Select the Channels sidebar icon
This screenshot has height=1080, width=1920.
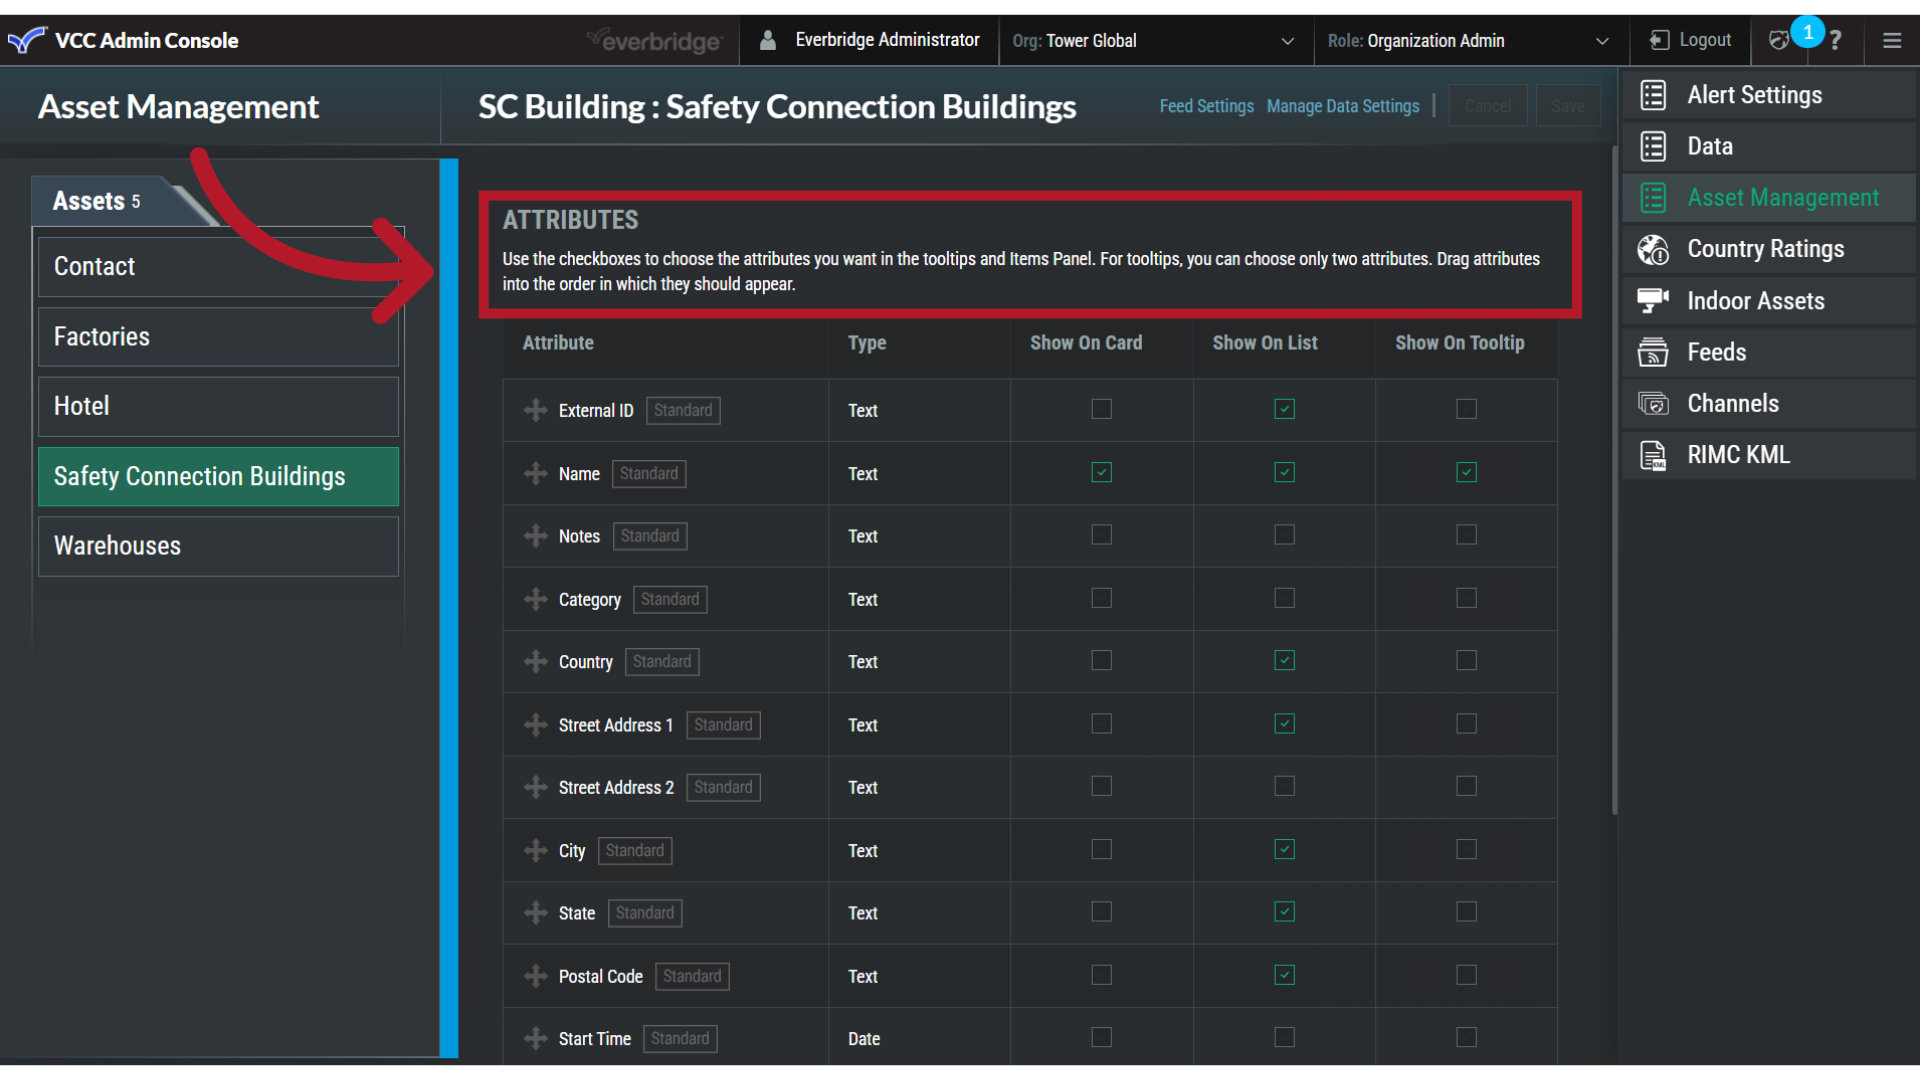[1653, 403]
